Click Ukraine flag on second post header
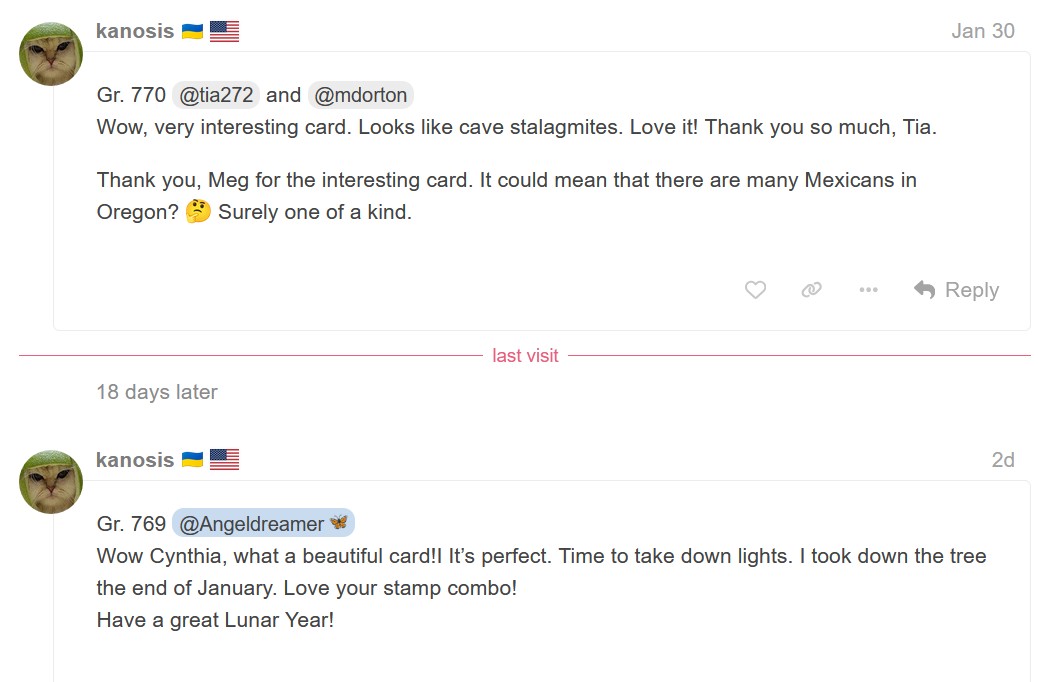Viewport: 1038px width, 682px height. click(x=193, y=460)
